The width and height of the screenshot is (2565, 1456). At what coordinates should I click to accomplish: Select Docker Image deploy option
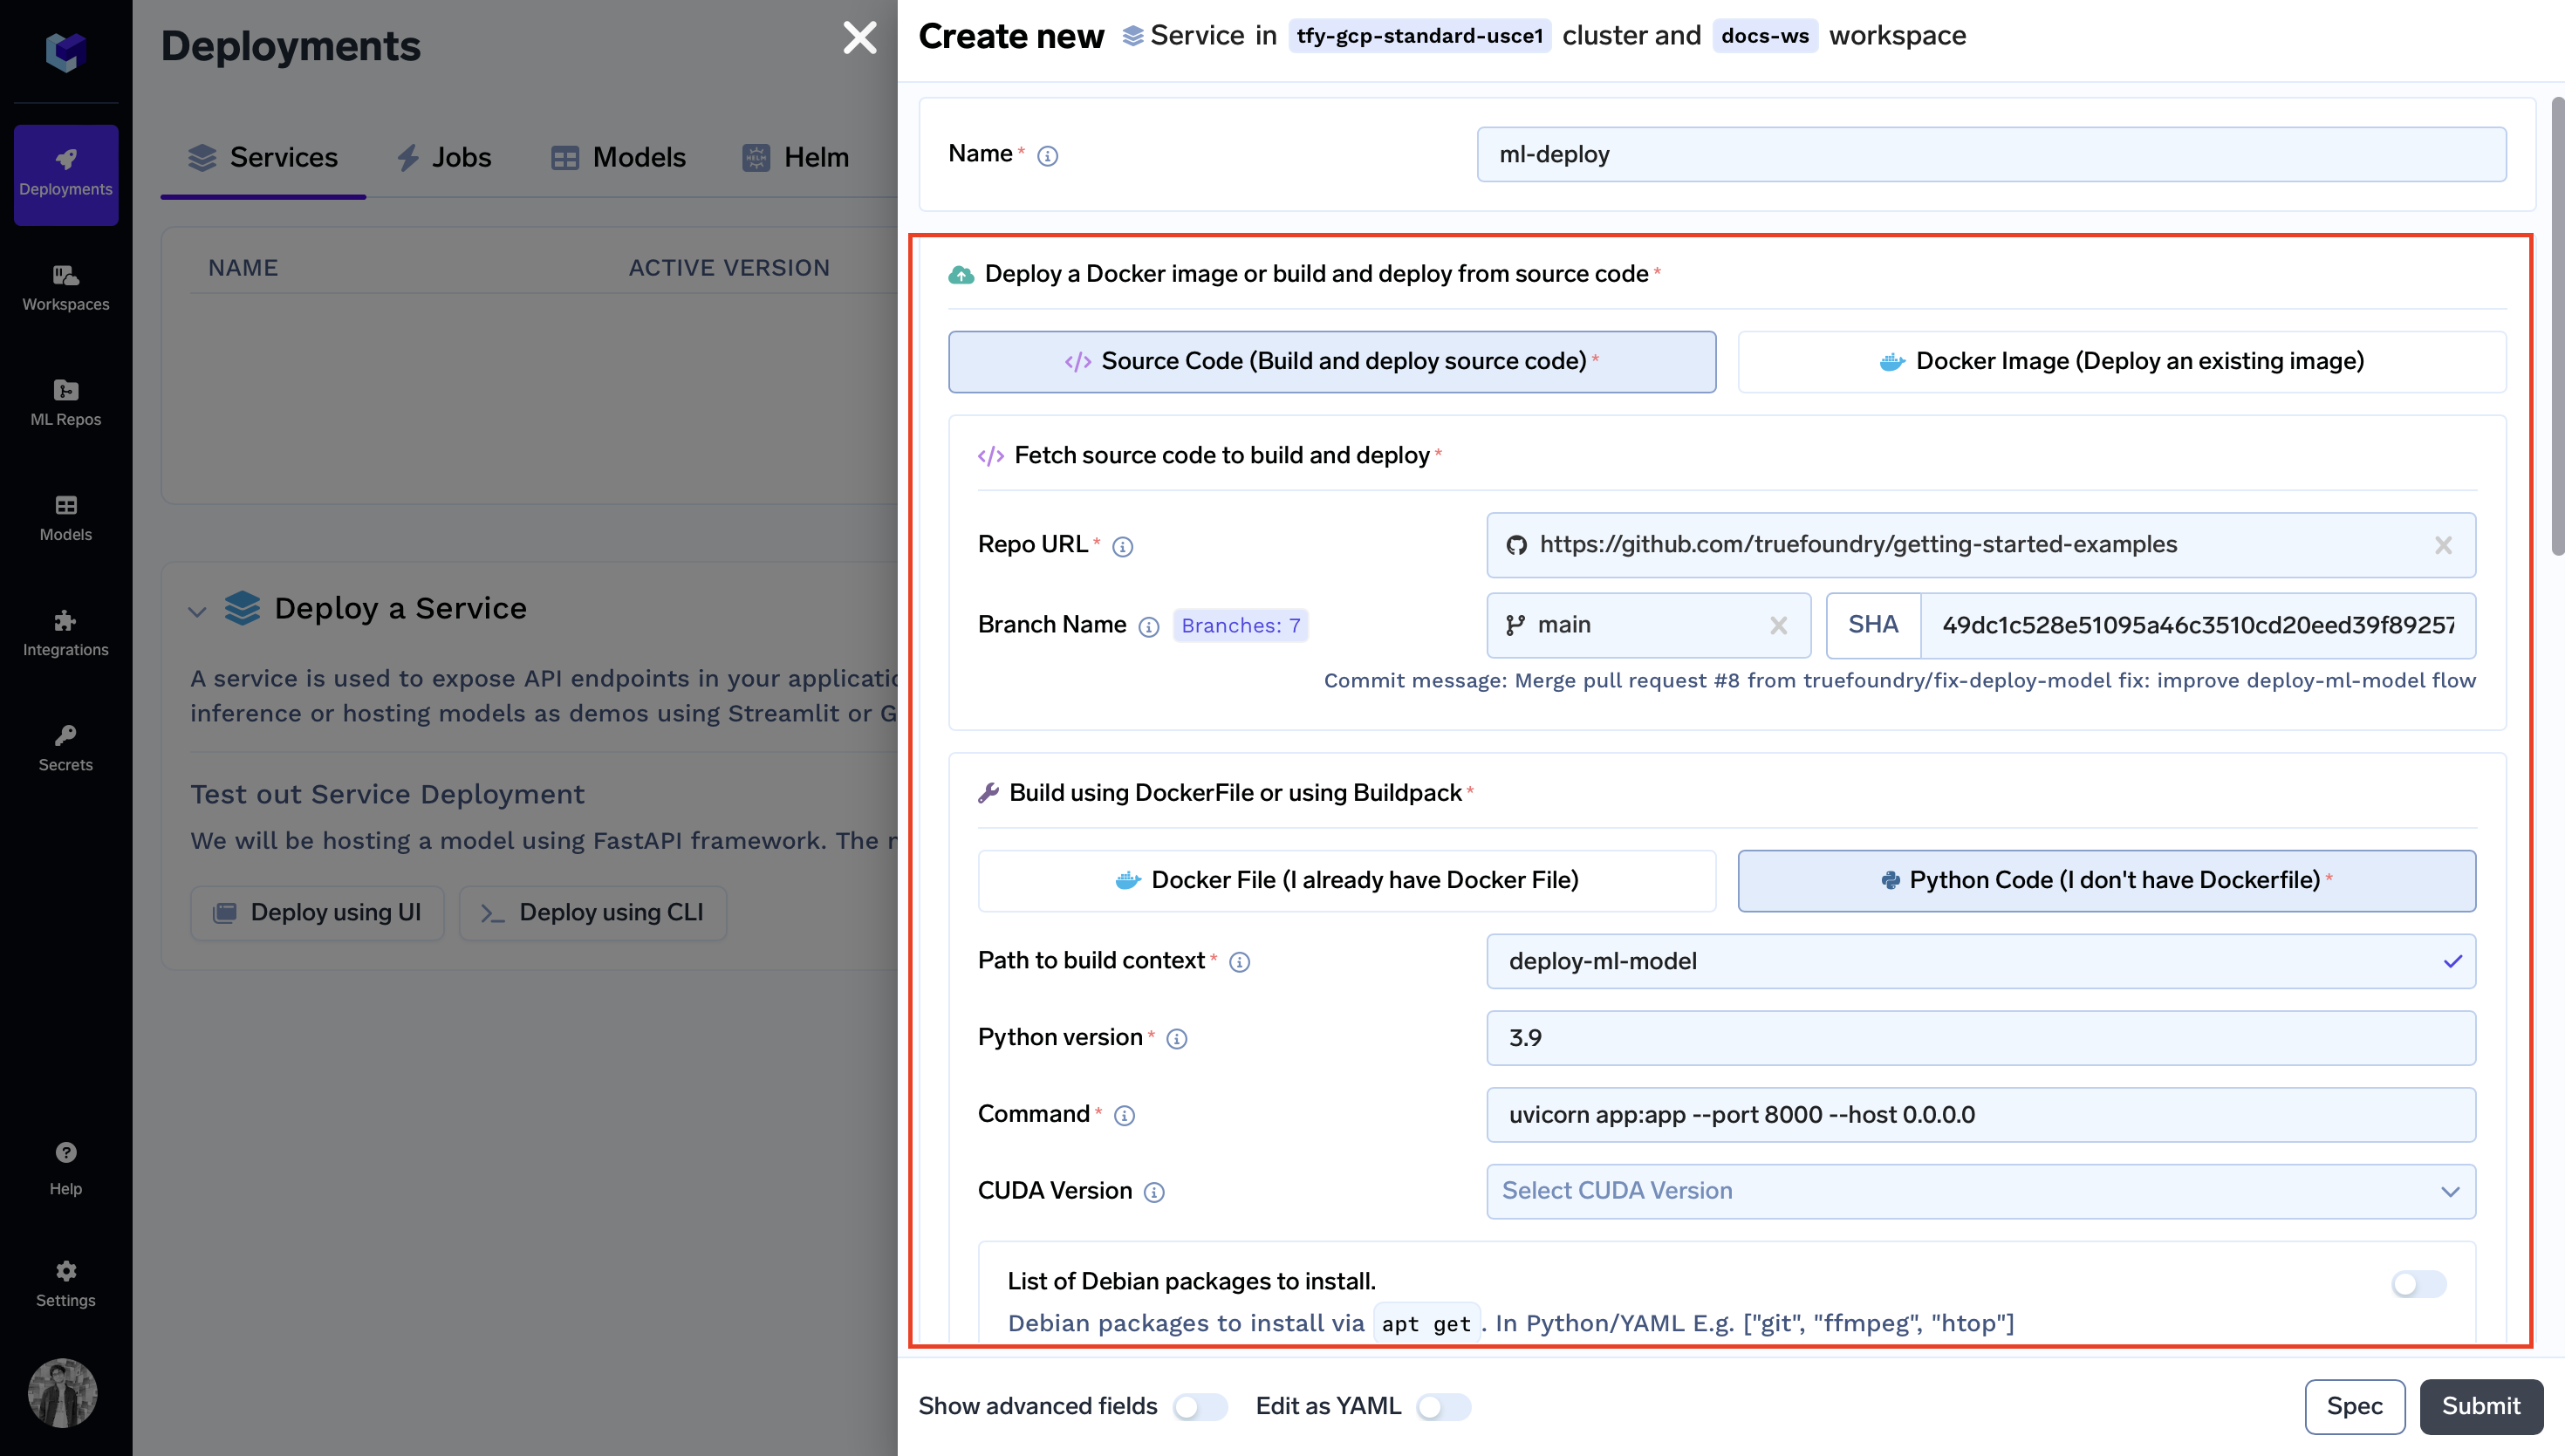(x=2121, y=361)
